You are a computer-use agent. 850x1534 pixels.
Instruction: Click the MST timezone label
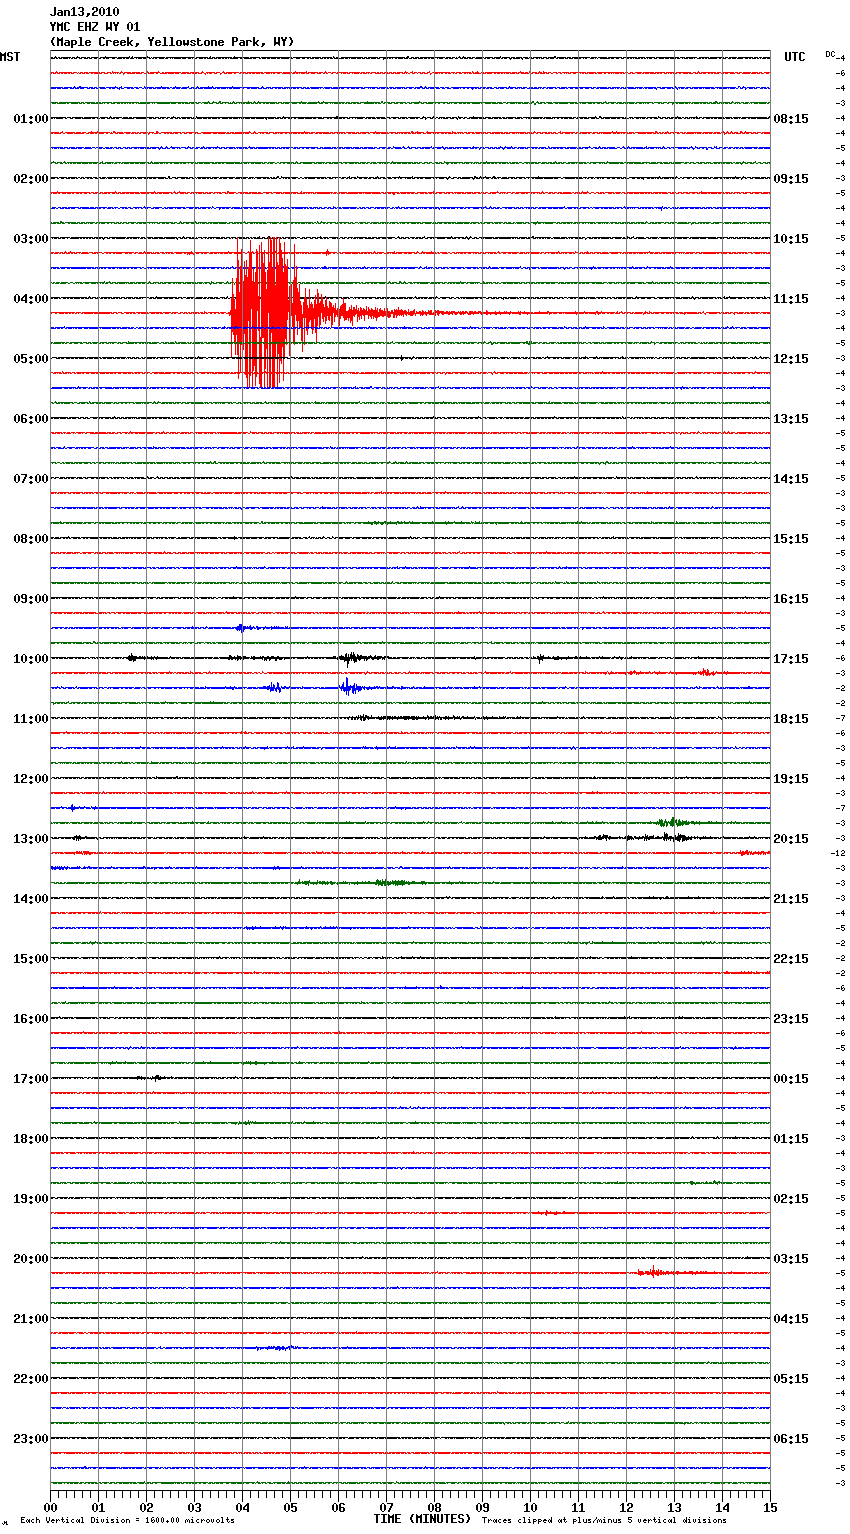coord(10,57)
